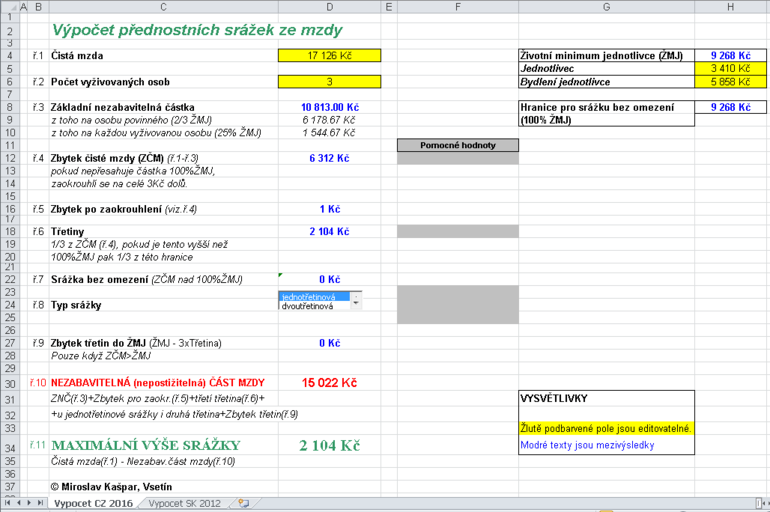
Task: Click the 'Počet vyživovaných osob' label
Action: (x=110, y=82)
